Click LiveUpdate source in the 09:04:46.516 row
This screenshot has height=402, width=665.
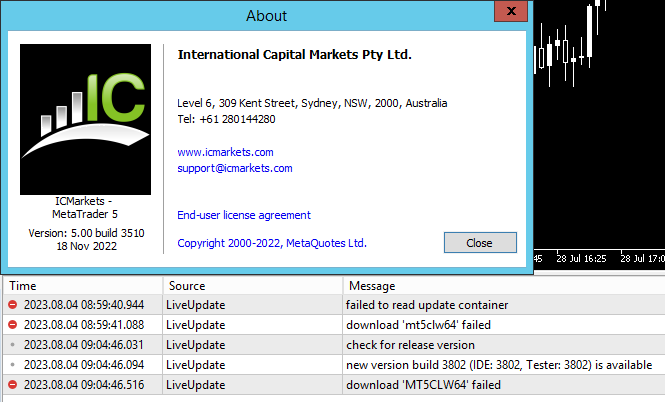coord(196,385)
